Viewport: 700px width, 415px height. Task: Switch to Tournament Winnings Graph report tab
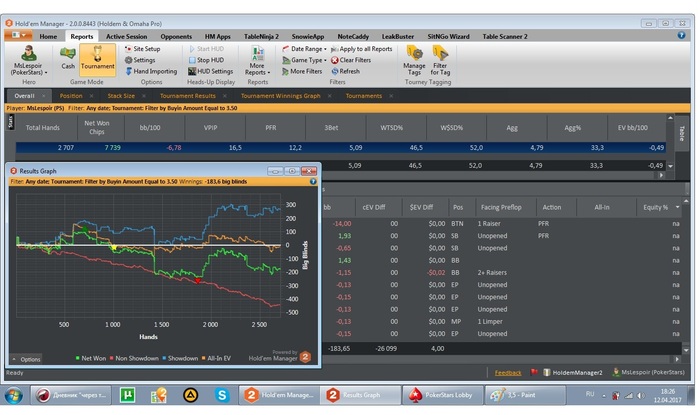coord(281,95)
